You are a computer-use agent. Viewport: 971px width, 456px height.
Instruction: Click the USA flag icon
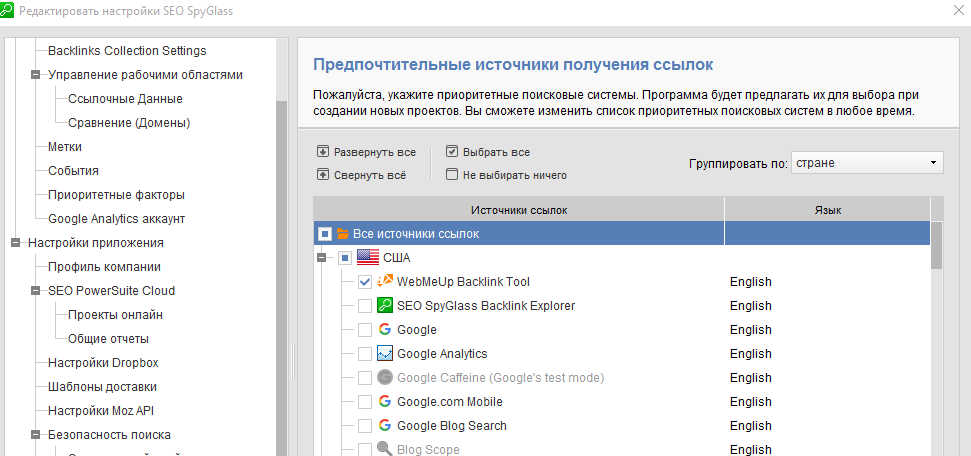tap(368, 258)
